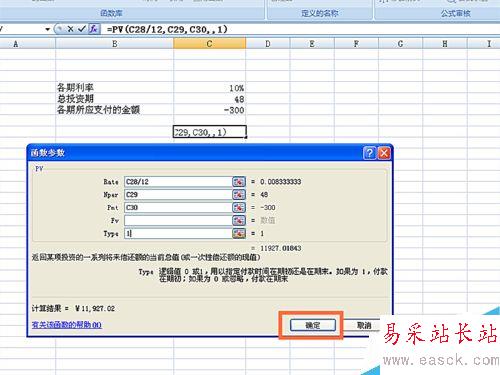This screenshot has width=500, height=375.
Task: Click the insert function fx icon
Action: coord(94,29)
